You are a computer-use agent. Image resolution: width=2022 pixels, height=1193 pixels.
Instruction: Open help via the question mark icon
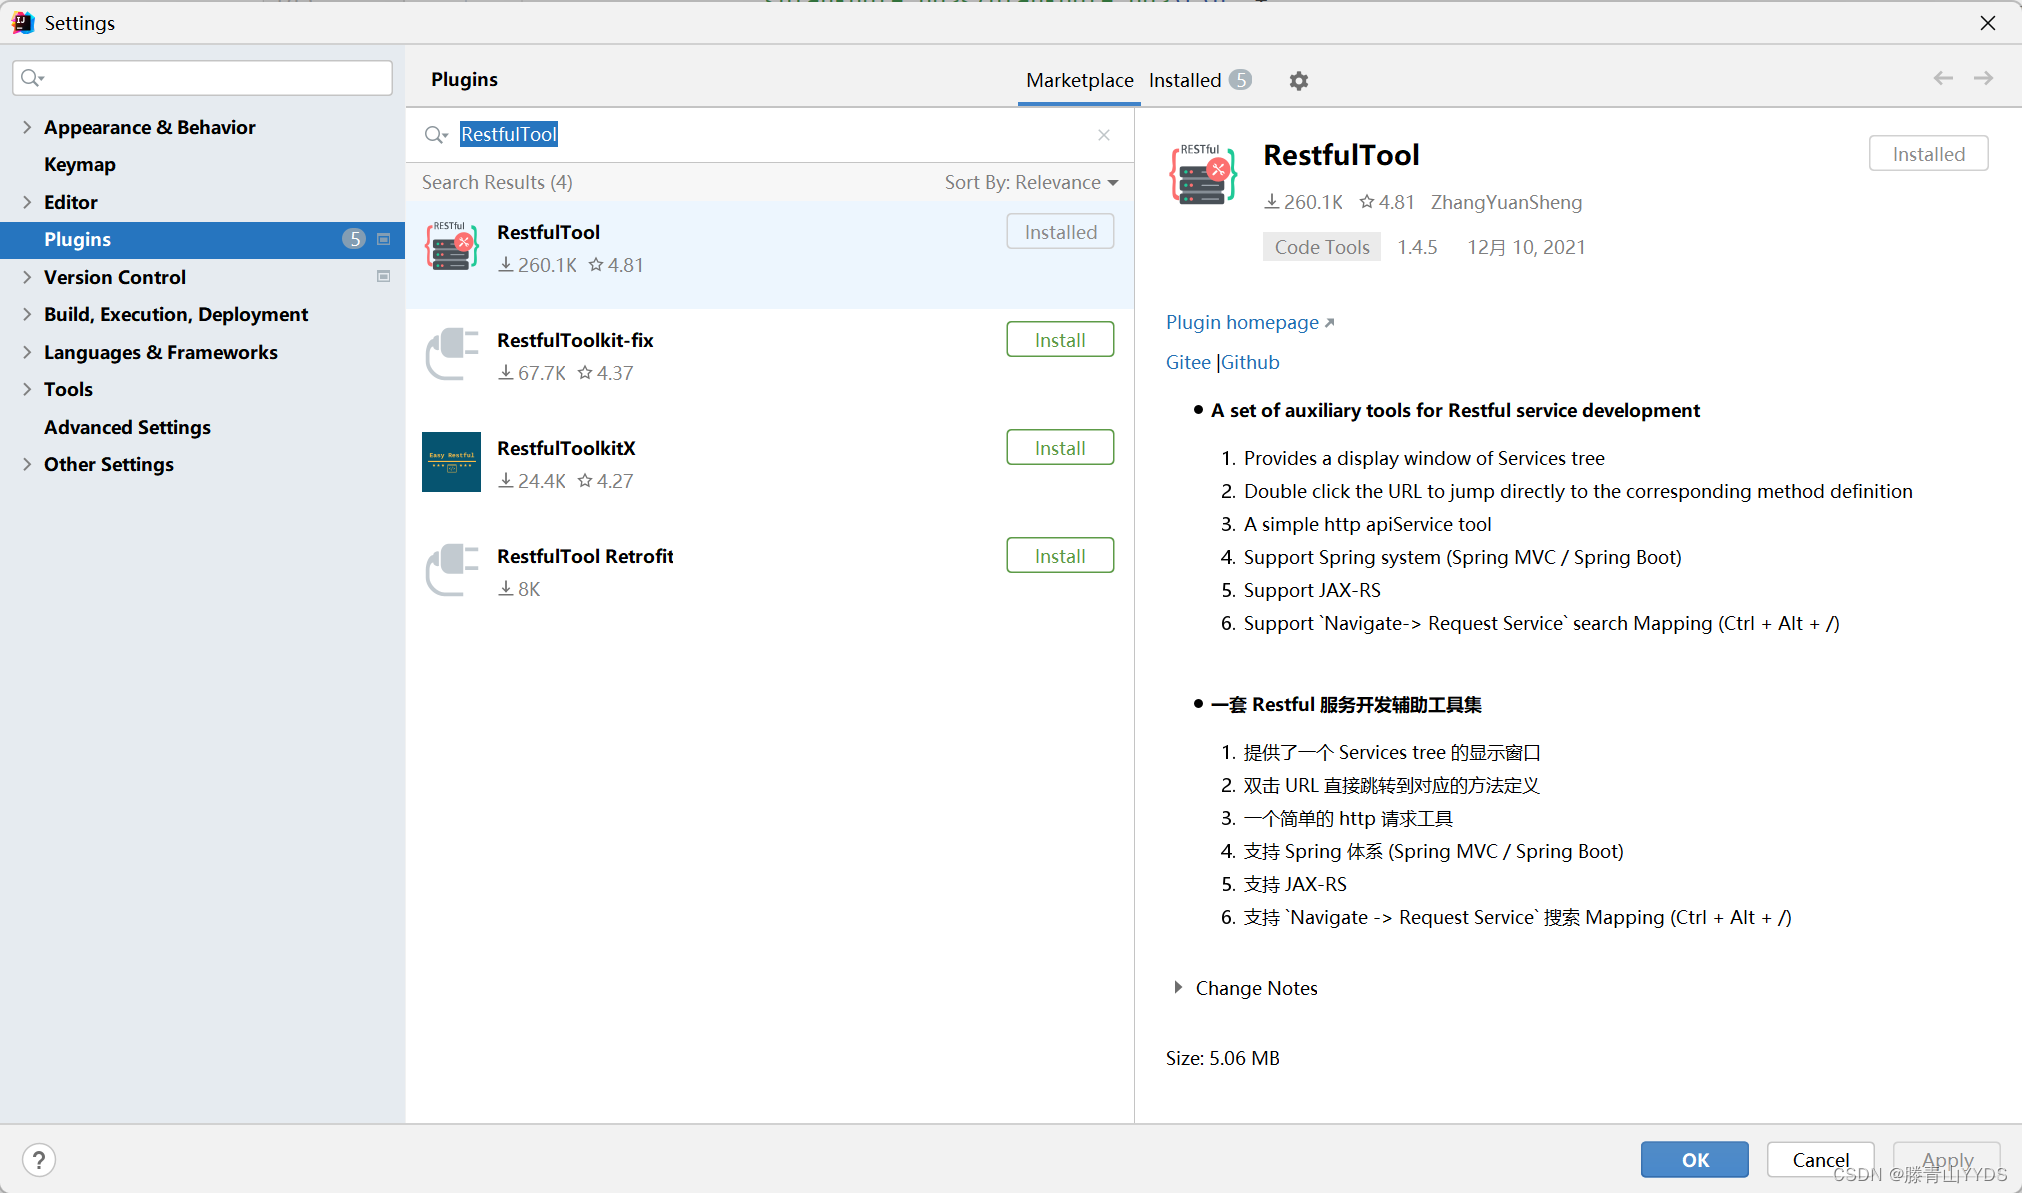(x=39, y=1160)
